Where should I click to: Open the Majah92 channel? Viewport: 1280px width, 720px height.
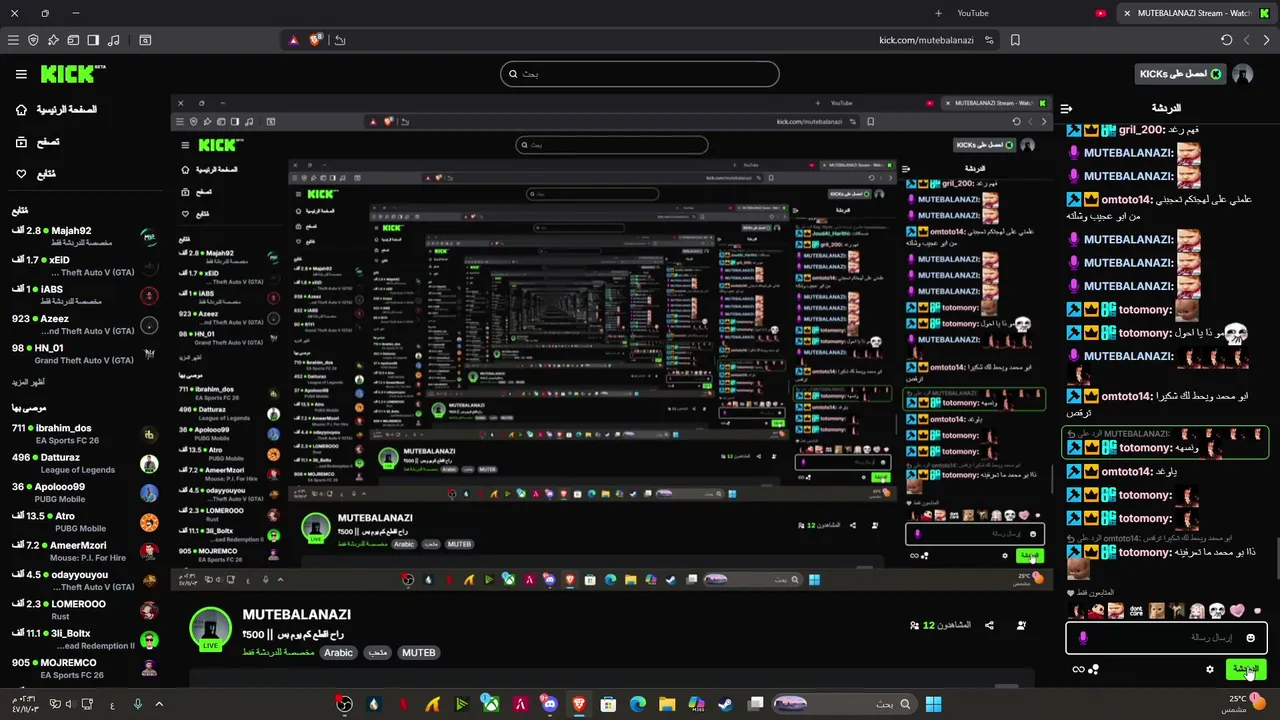coord(84,236)
